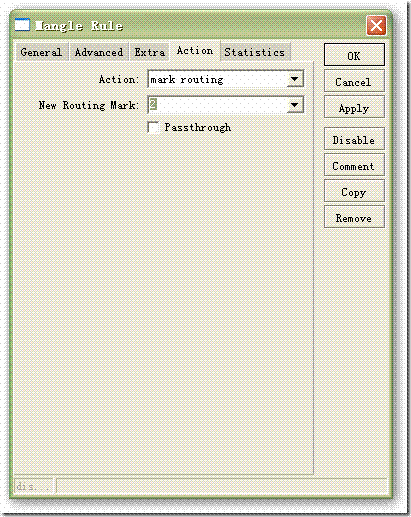
Task: Click the Action tab
Action: tap(195, 51)
